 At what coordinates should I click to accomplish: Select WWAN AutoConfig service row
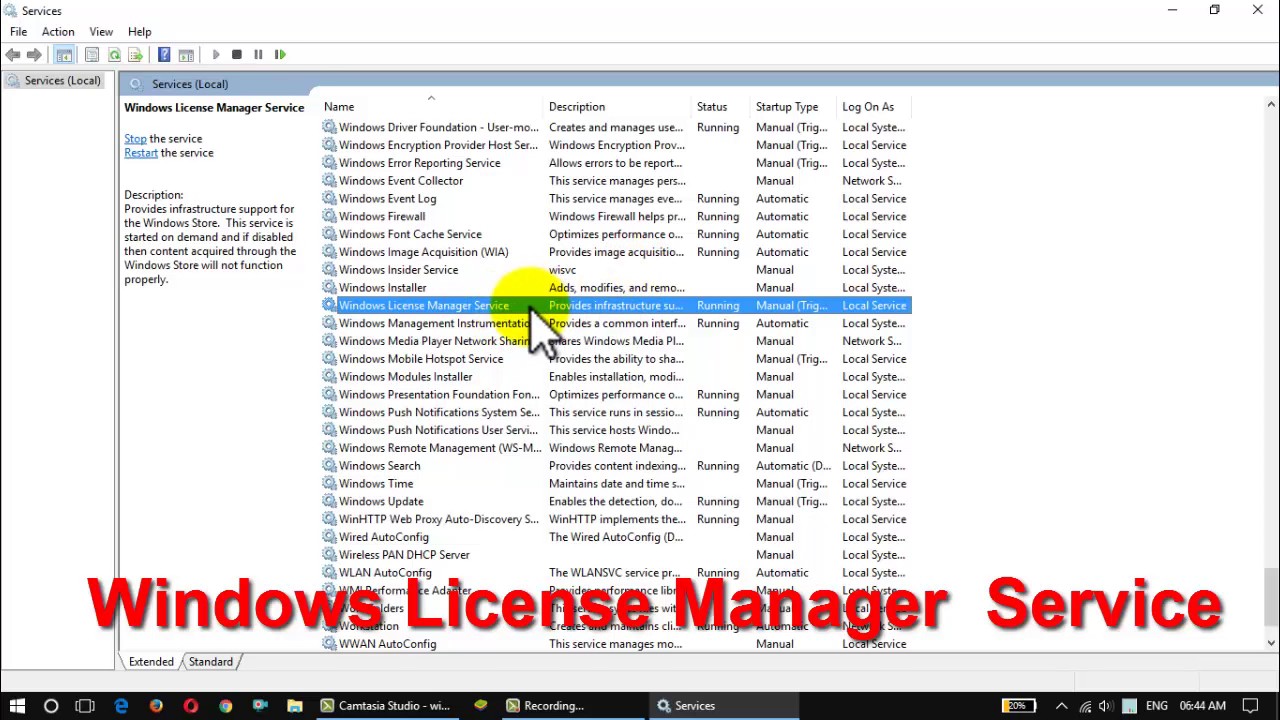point(615,644)
